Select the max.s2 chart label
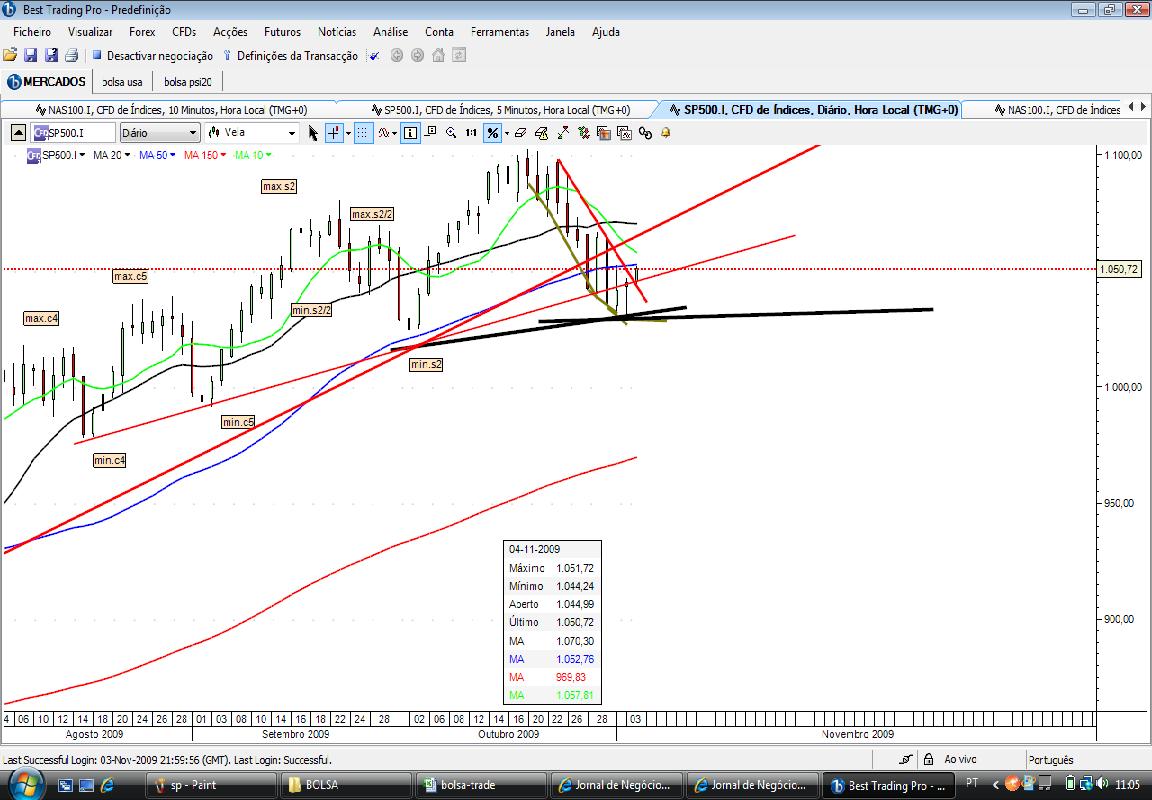Viewport: 1152px width, 800px height. 279,187
